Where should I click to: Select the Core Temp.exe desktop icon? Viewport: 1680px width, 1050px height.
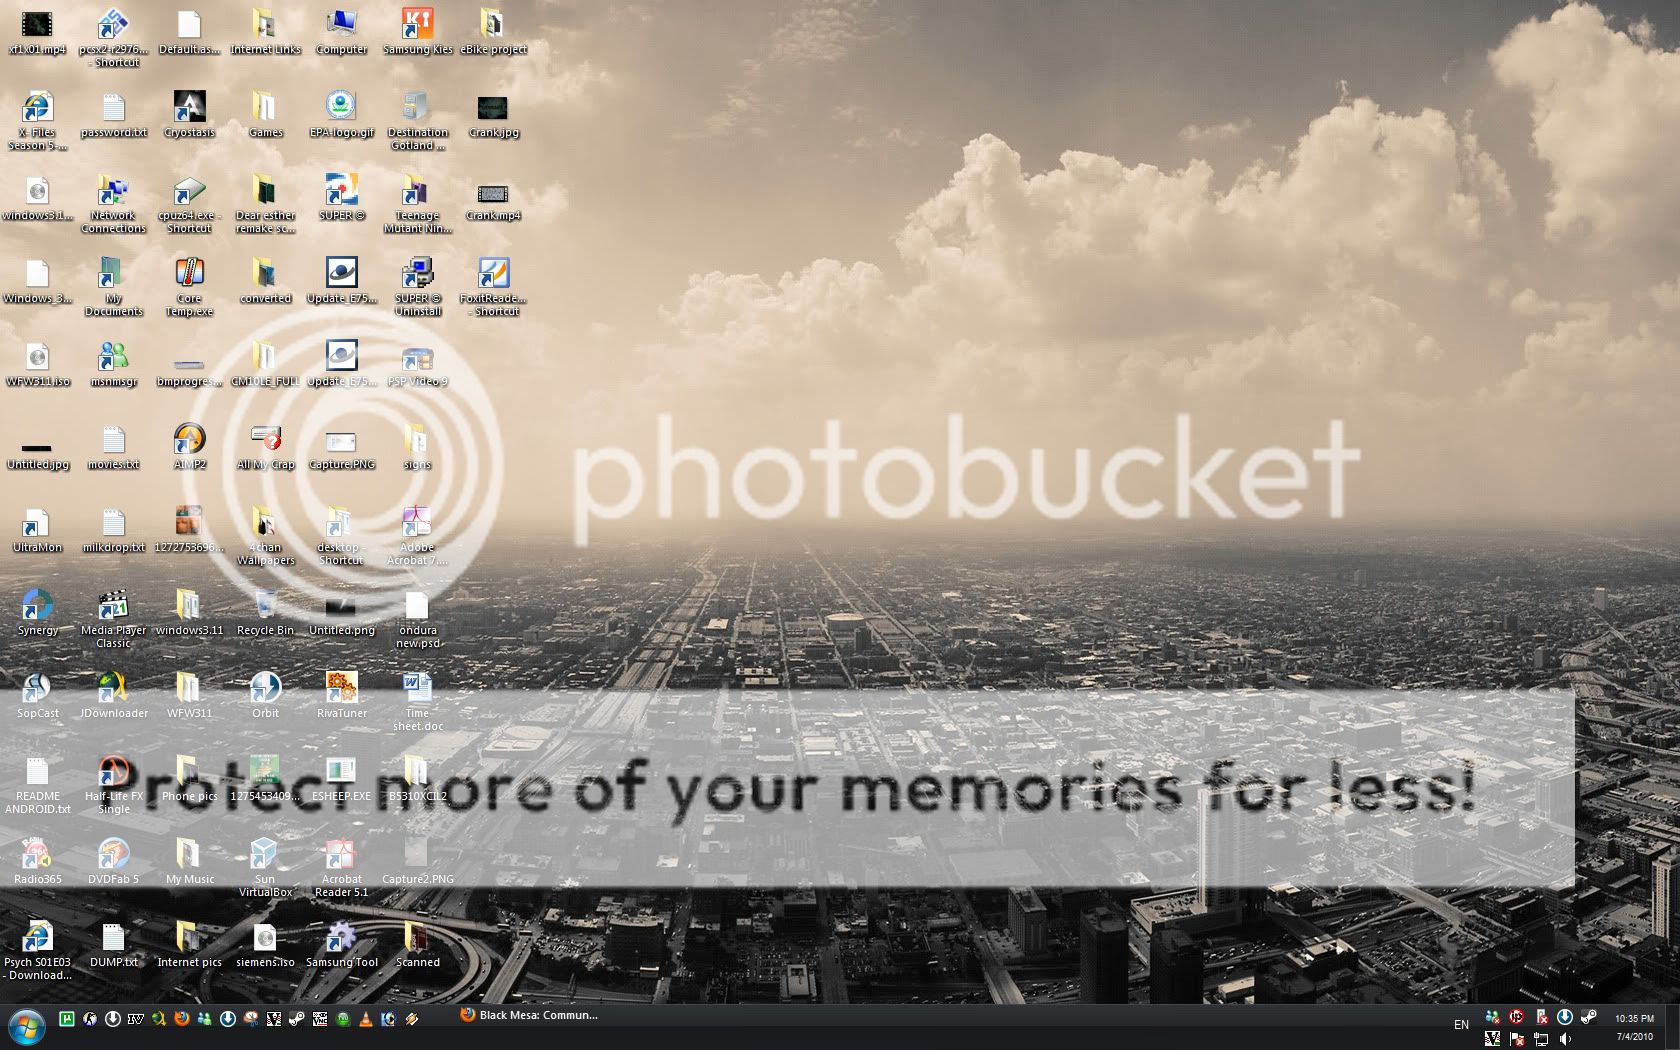tap(189, 275)
